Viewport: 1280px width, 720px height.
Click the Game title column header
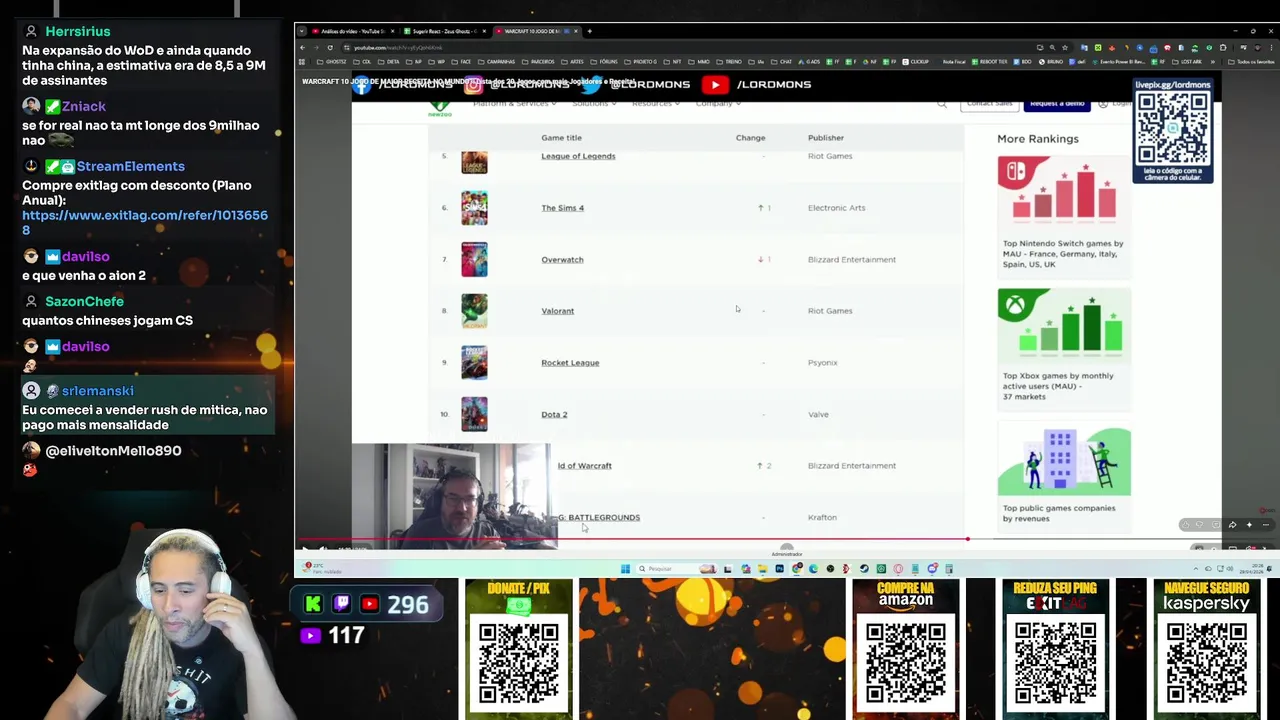[x=561, y=138]
